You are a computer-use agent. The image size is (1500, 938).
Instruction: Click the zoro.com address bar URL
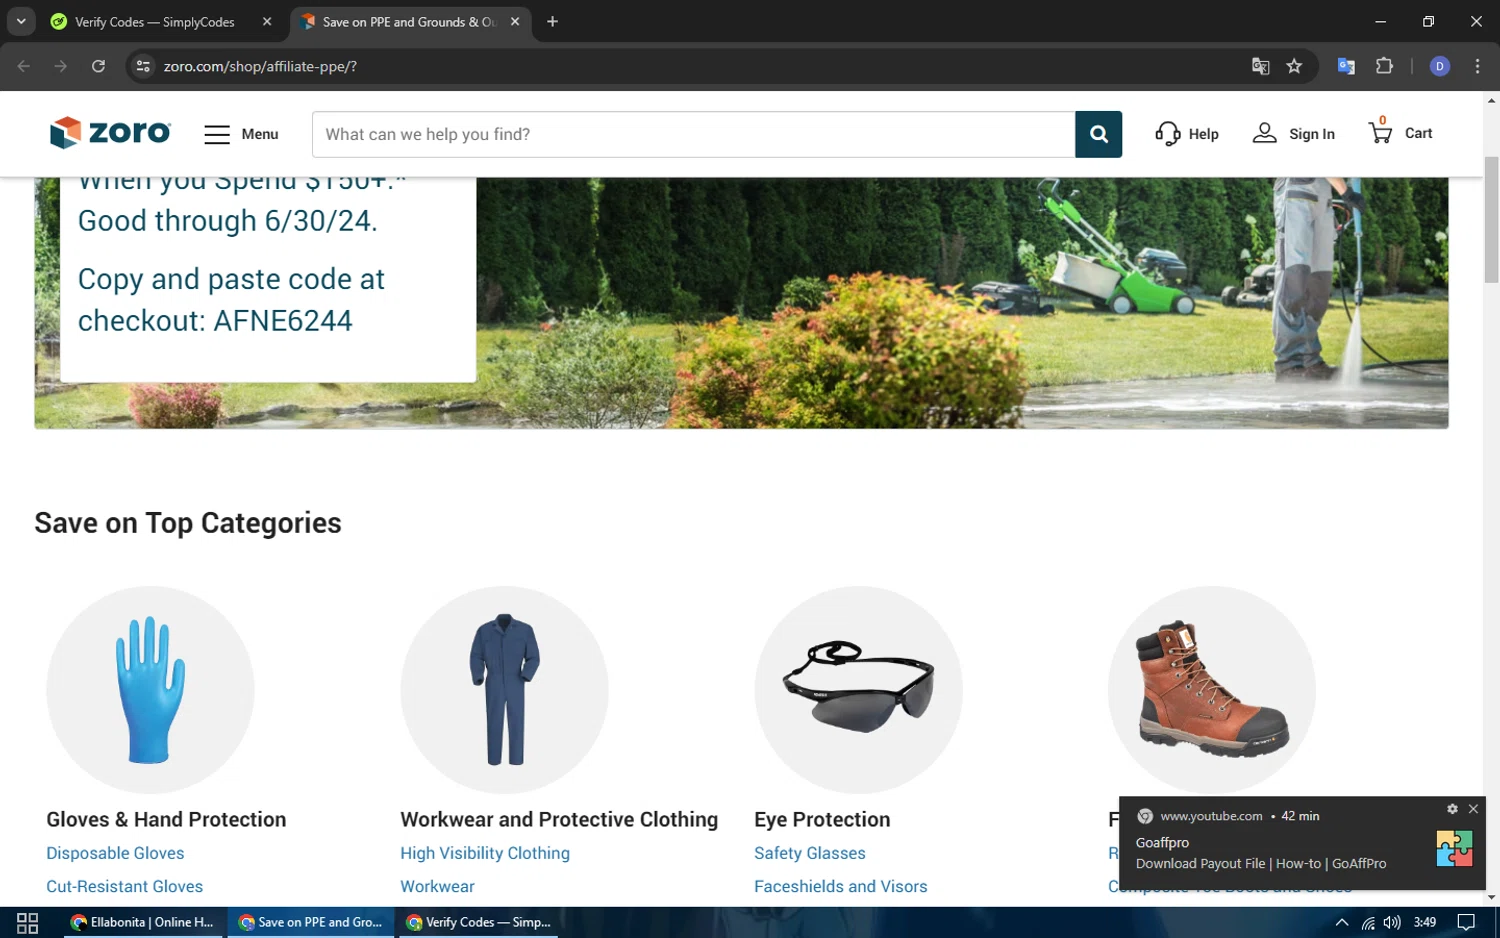260,66
